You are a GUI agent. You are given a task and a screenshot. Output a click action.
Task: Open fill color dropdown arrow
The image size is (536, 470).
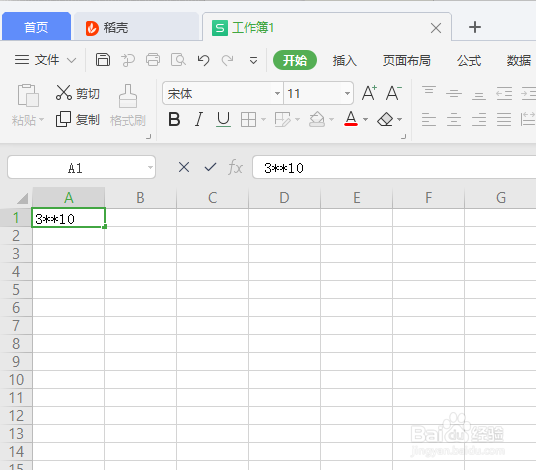click(331, 120)
